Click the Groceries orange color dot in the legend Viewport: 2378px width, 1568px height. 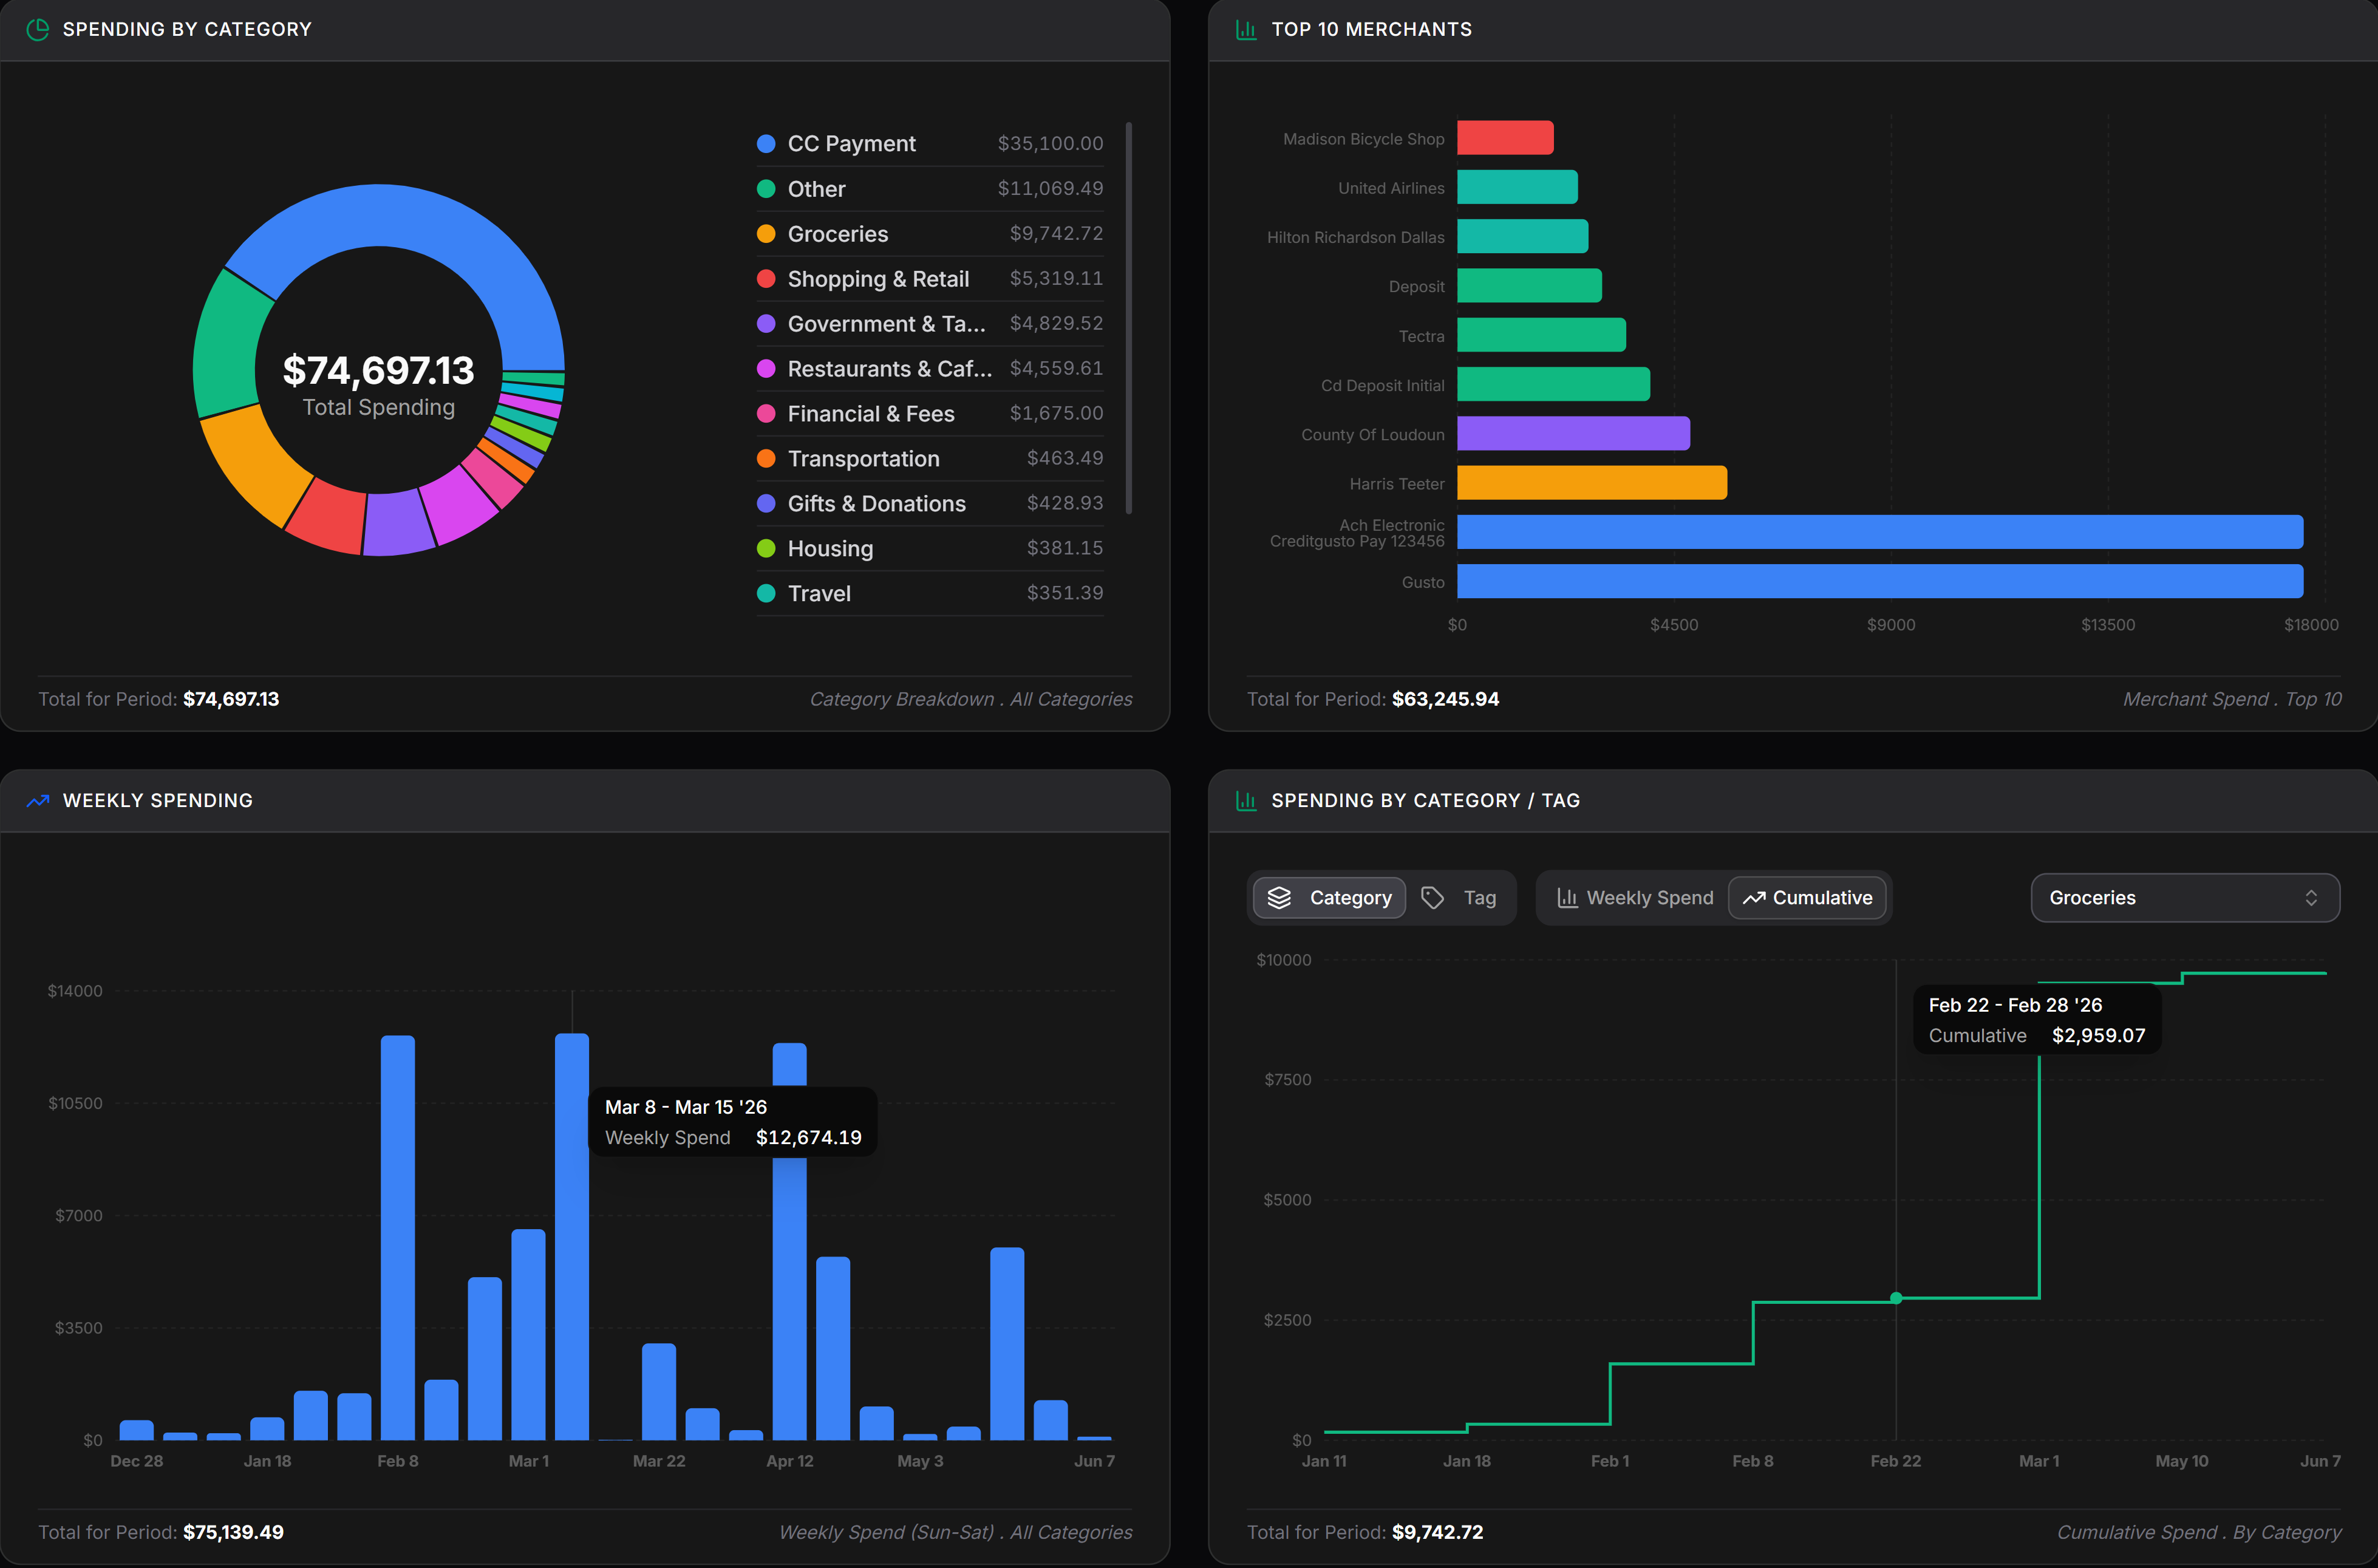[766, 234]
